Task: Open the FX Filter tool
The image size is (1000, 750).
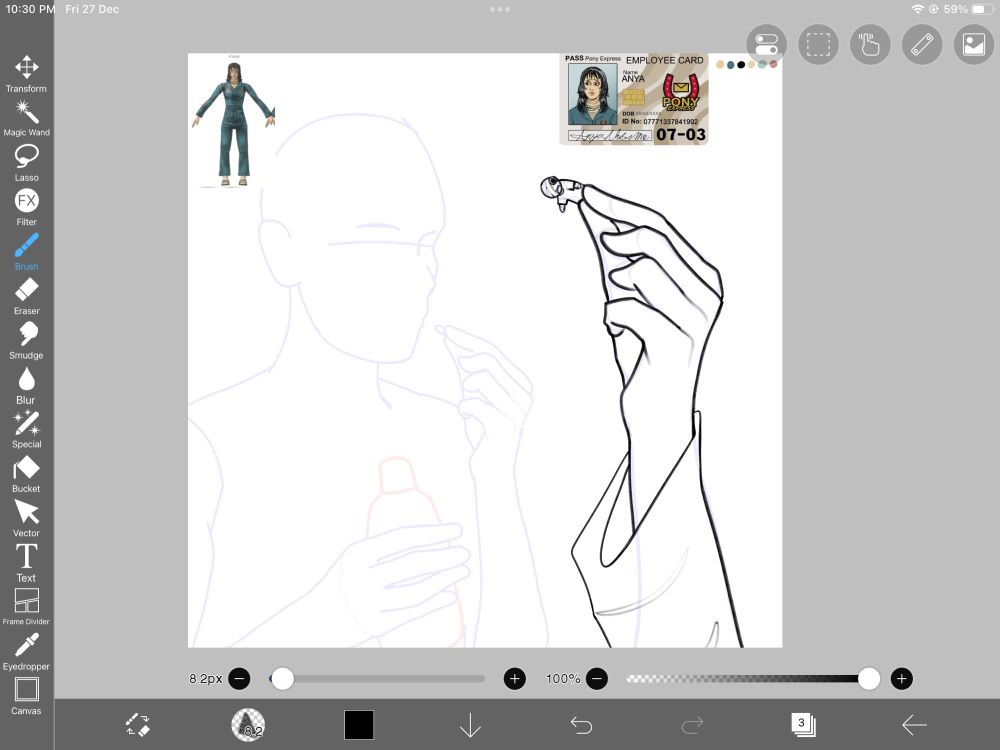Action: click(26, 208)
